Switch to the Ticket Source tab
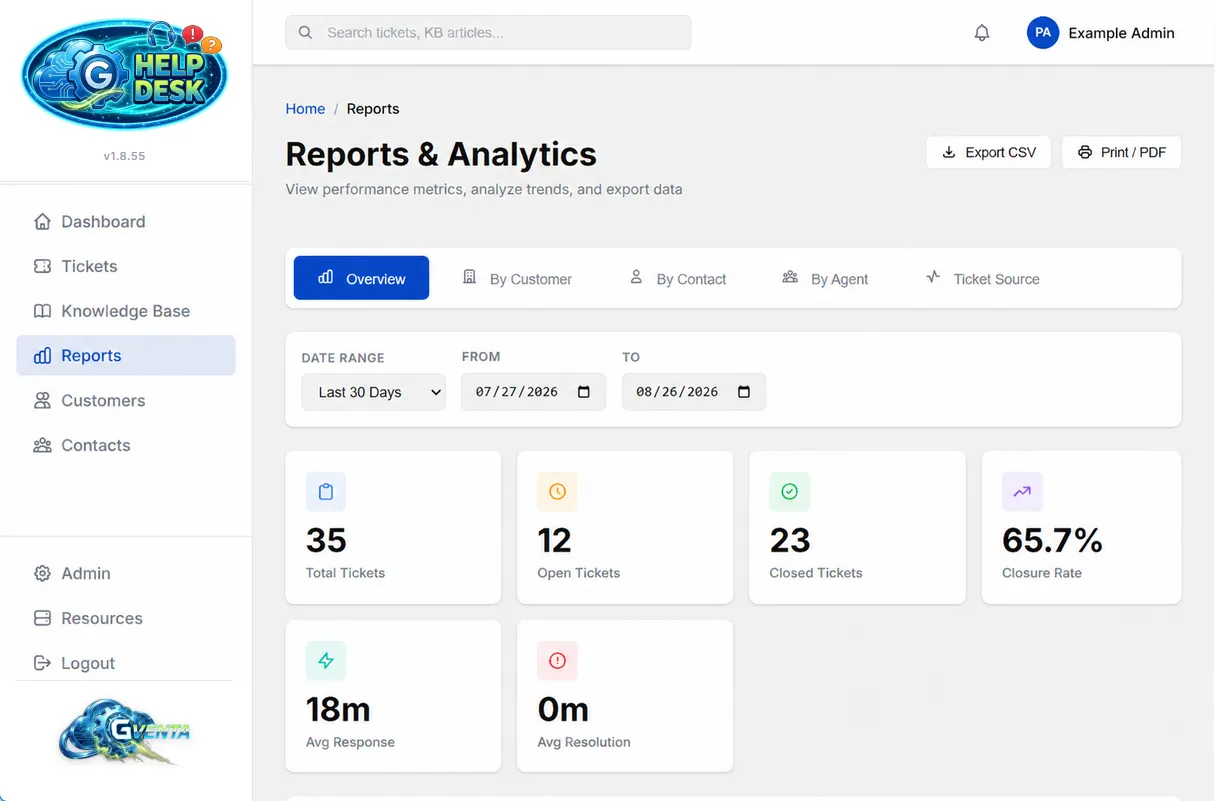This screenshot has width=1215, height=801. (x=983, y=279)
